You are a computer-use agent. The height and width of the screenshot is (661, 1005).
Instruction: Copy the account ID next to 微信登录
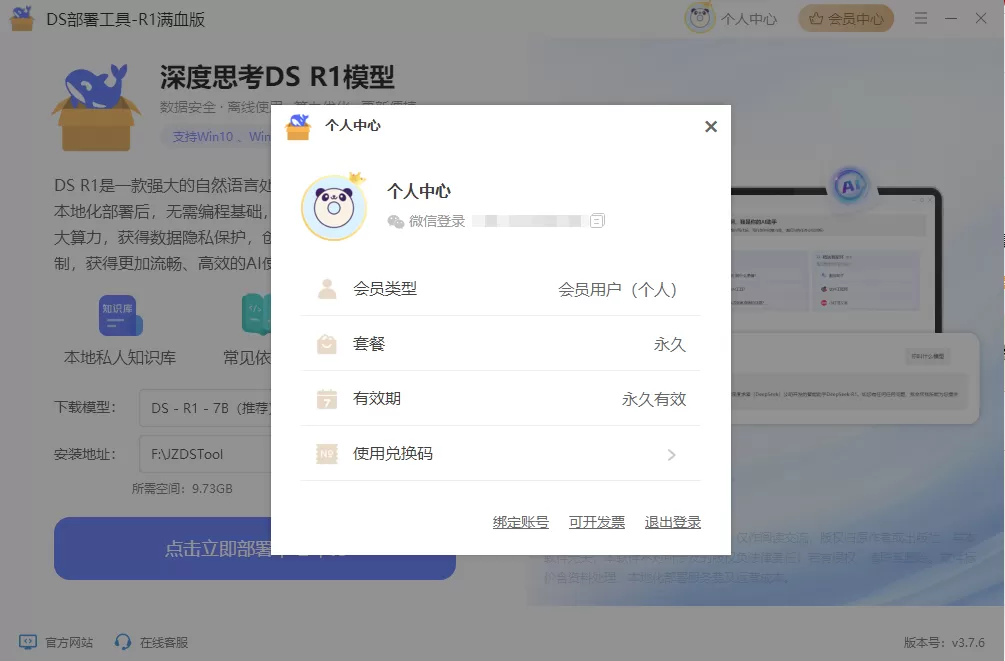(597, 221)
